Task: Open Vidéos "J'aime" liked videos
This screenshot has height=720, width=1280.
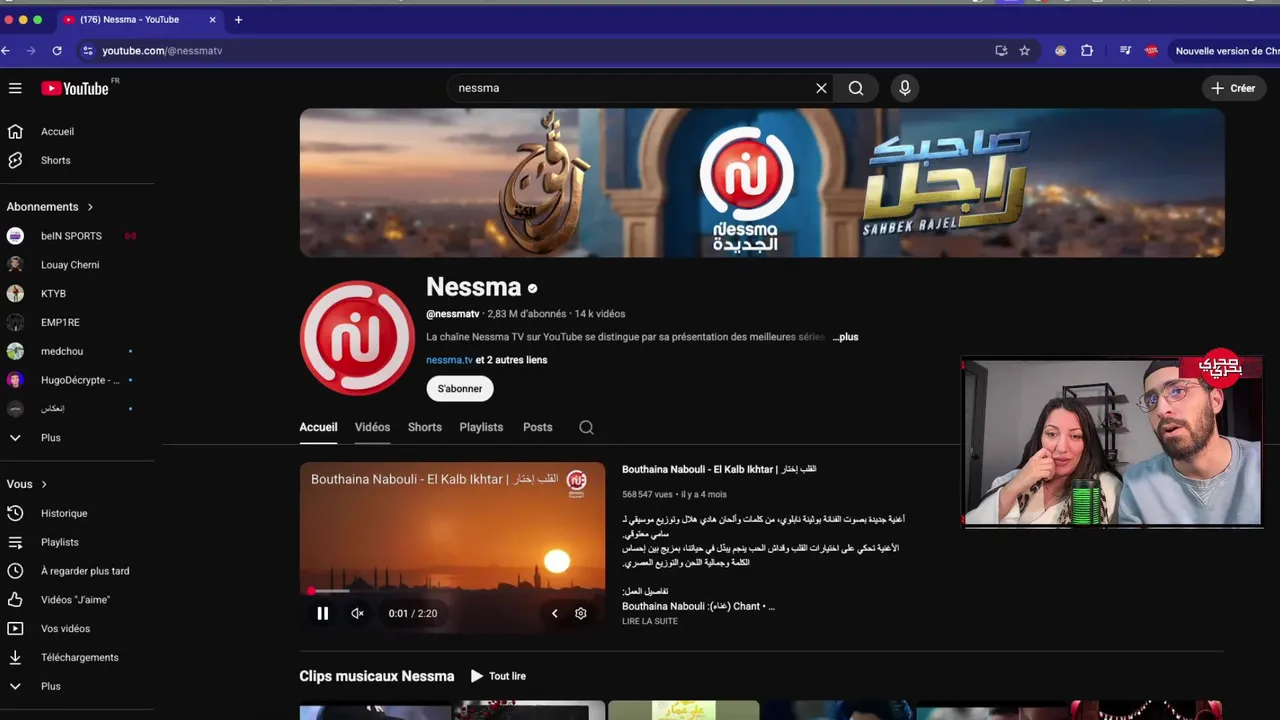Action: click(75, 600)
